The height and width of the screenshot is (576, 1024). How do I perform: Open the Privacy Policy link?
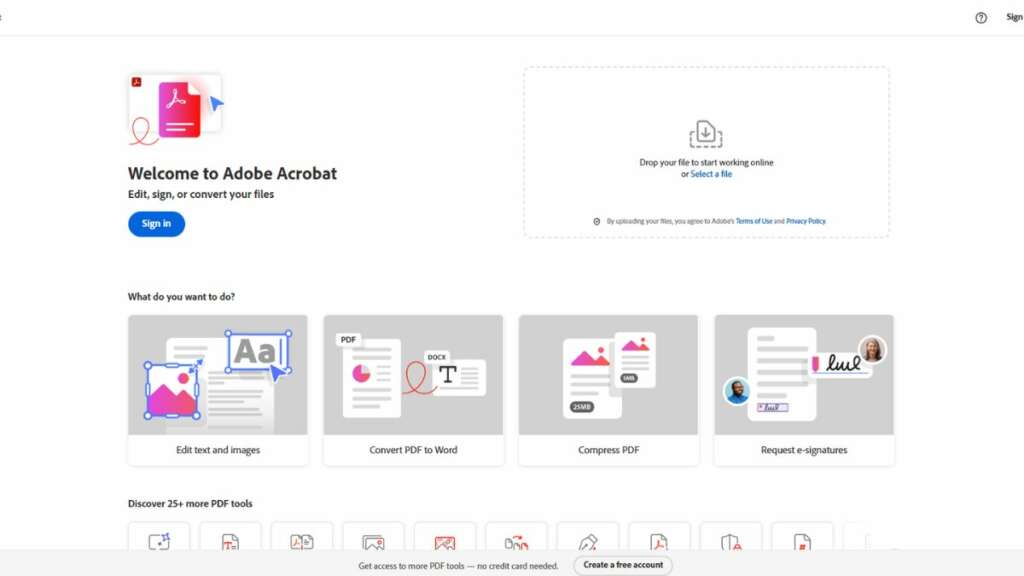(806, 221)
